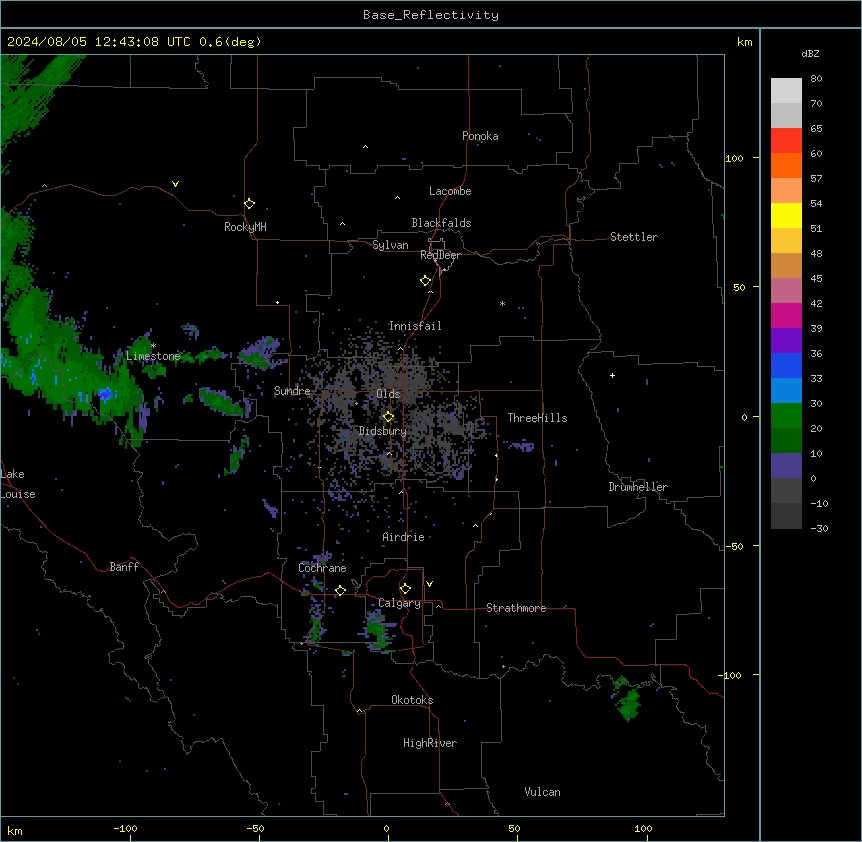
Task: Click the Innisfail city label
Action: point(415,326)
